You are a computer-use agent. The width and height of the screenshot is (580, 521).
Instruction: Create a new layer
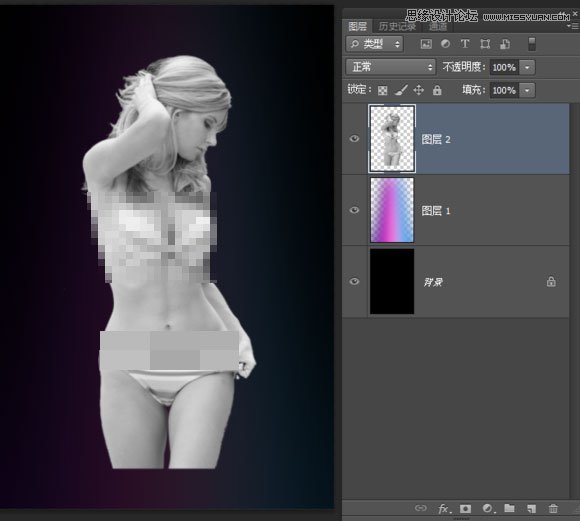[x=531, y=509]
